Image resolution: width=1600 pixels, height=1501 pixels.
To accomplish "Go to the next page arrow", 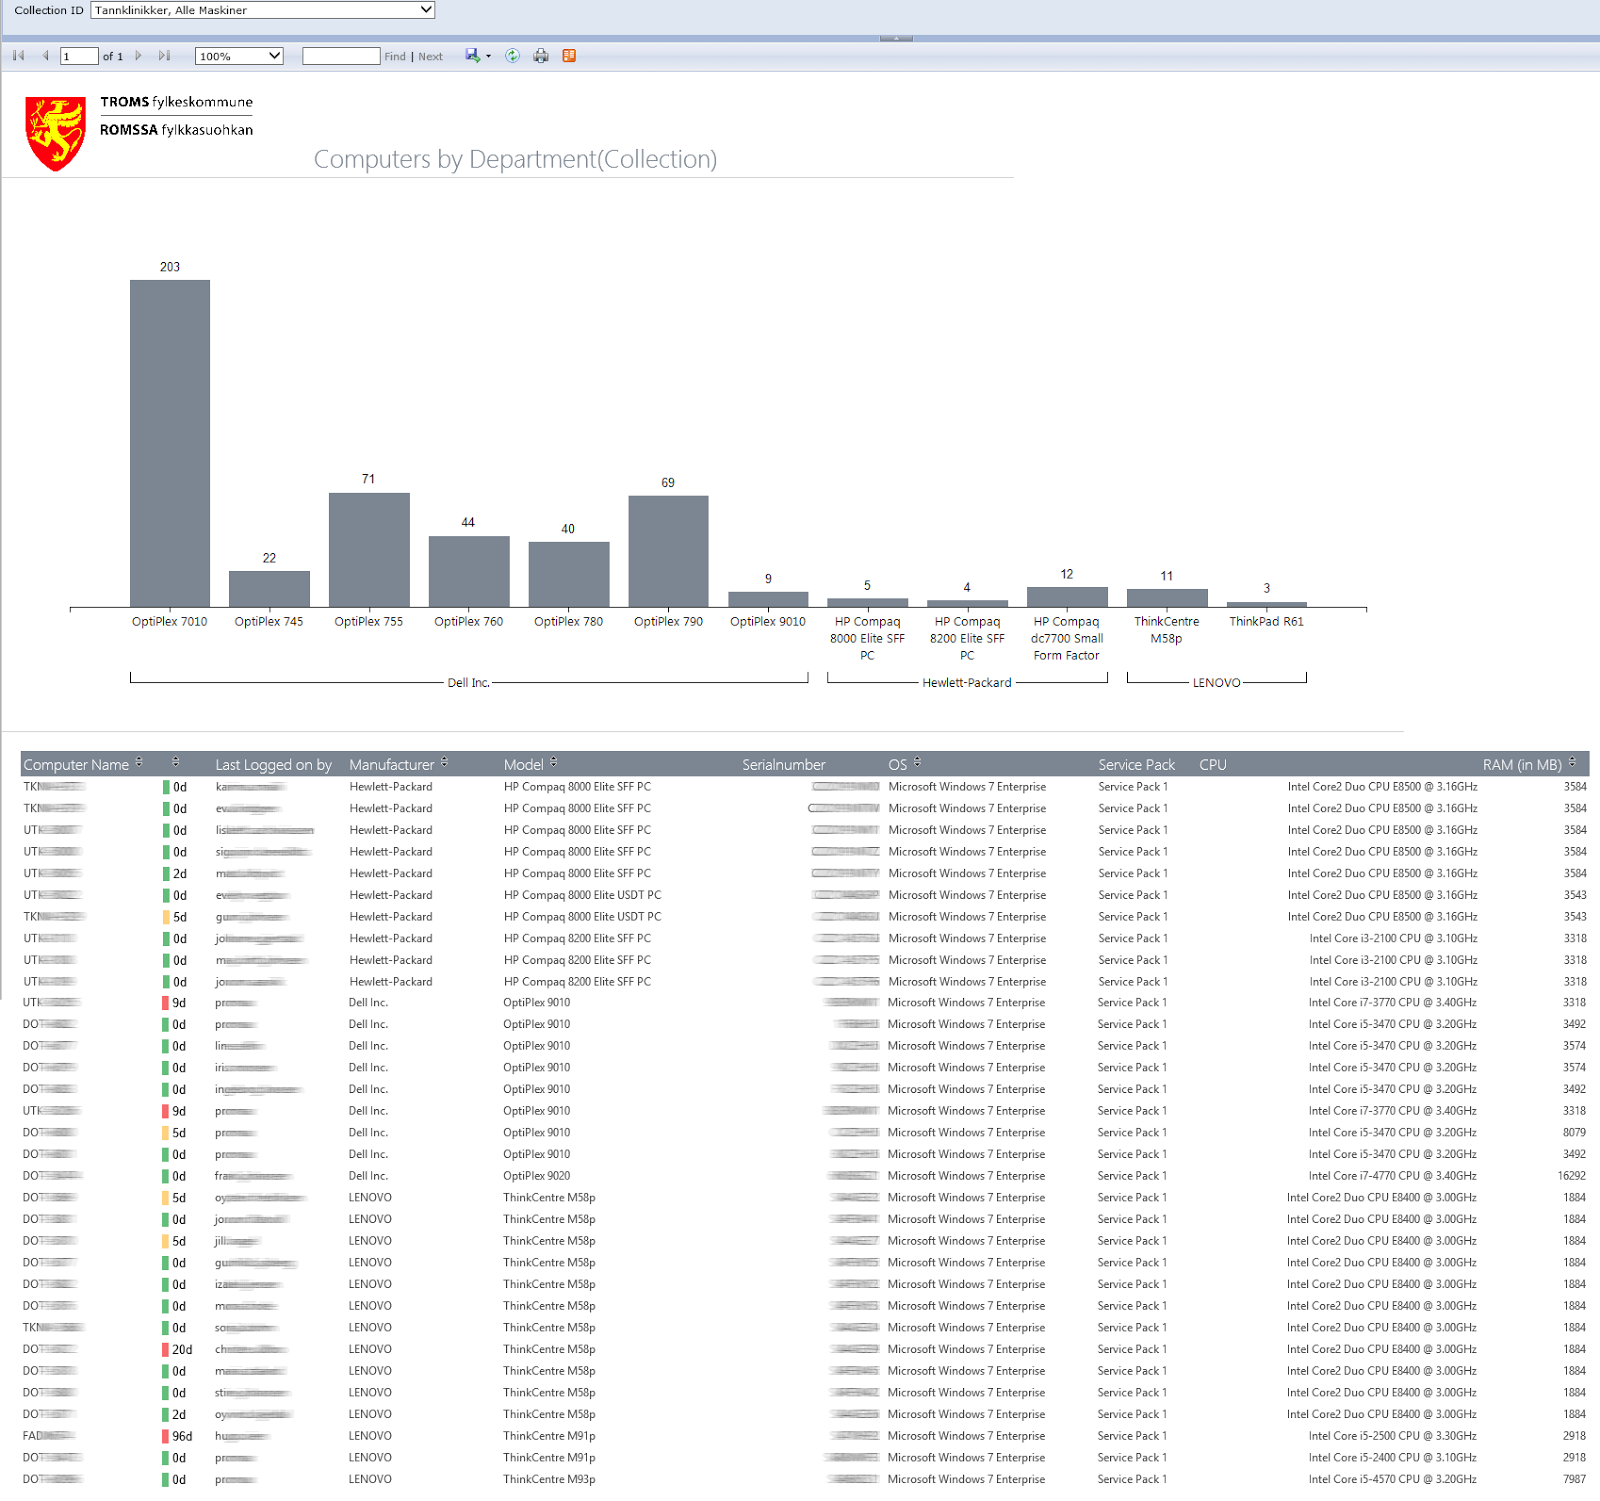I will pos(139,56).
